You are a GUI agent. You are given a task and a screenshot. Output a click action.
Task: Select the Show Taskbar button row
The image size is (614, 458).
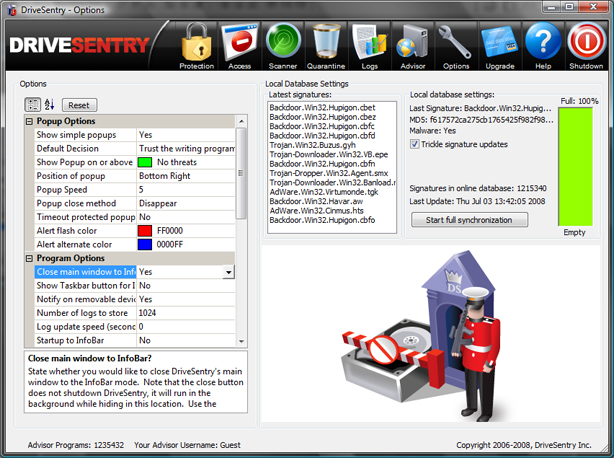[x=135, y=285]
